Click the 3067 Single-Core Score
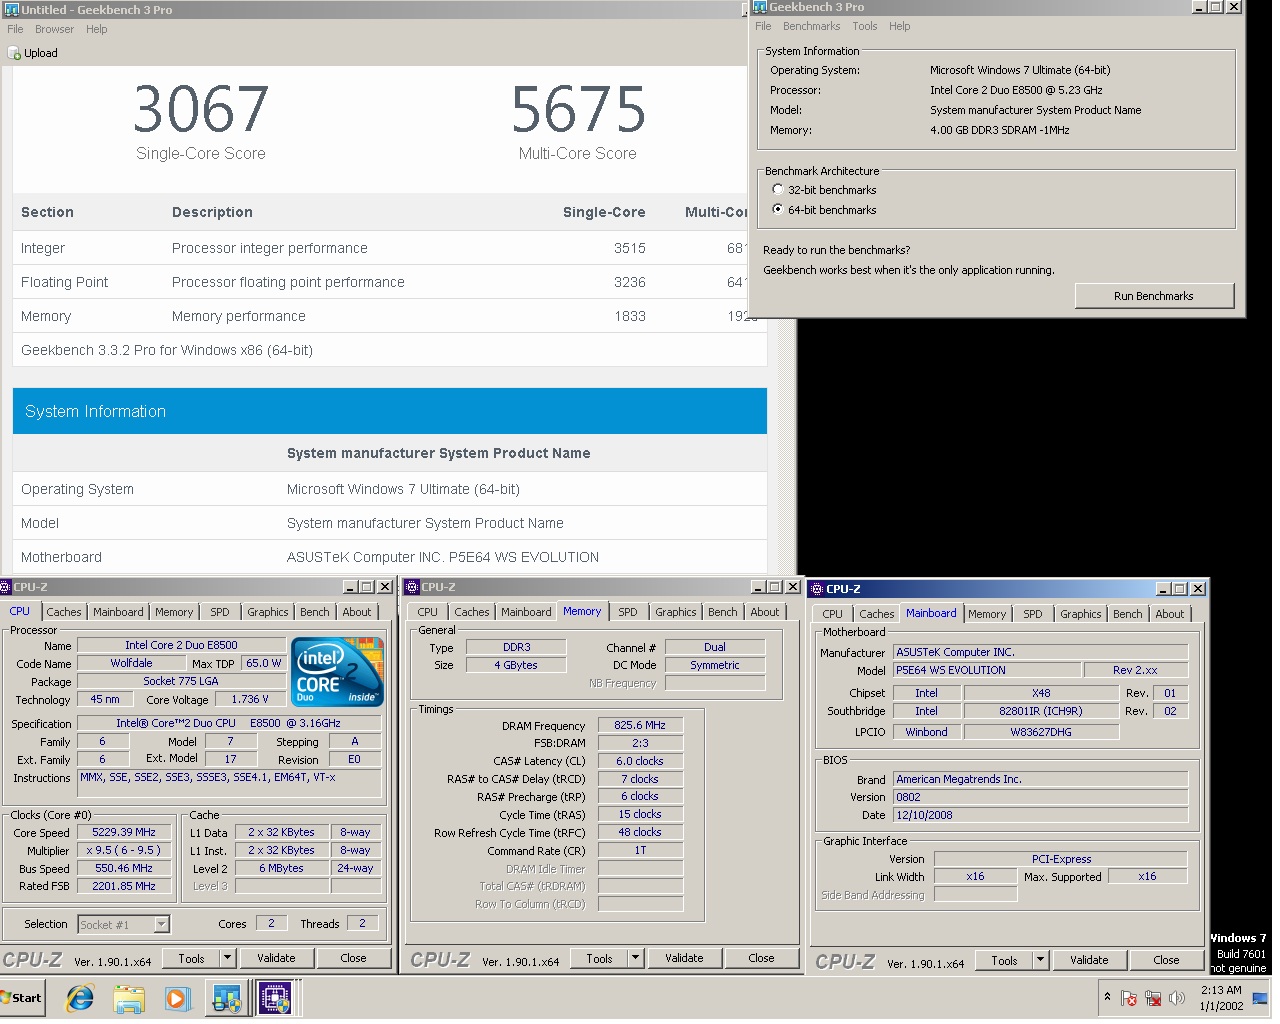The width and height of the screenshot is (1280, 1024). click(201, 109)
